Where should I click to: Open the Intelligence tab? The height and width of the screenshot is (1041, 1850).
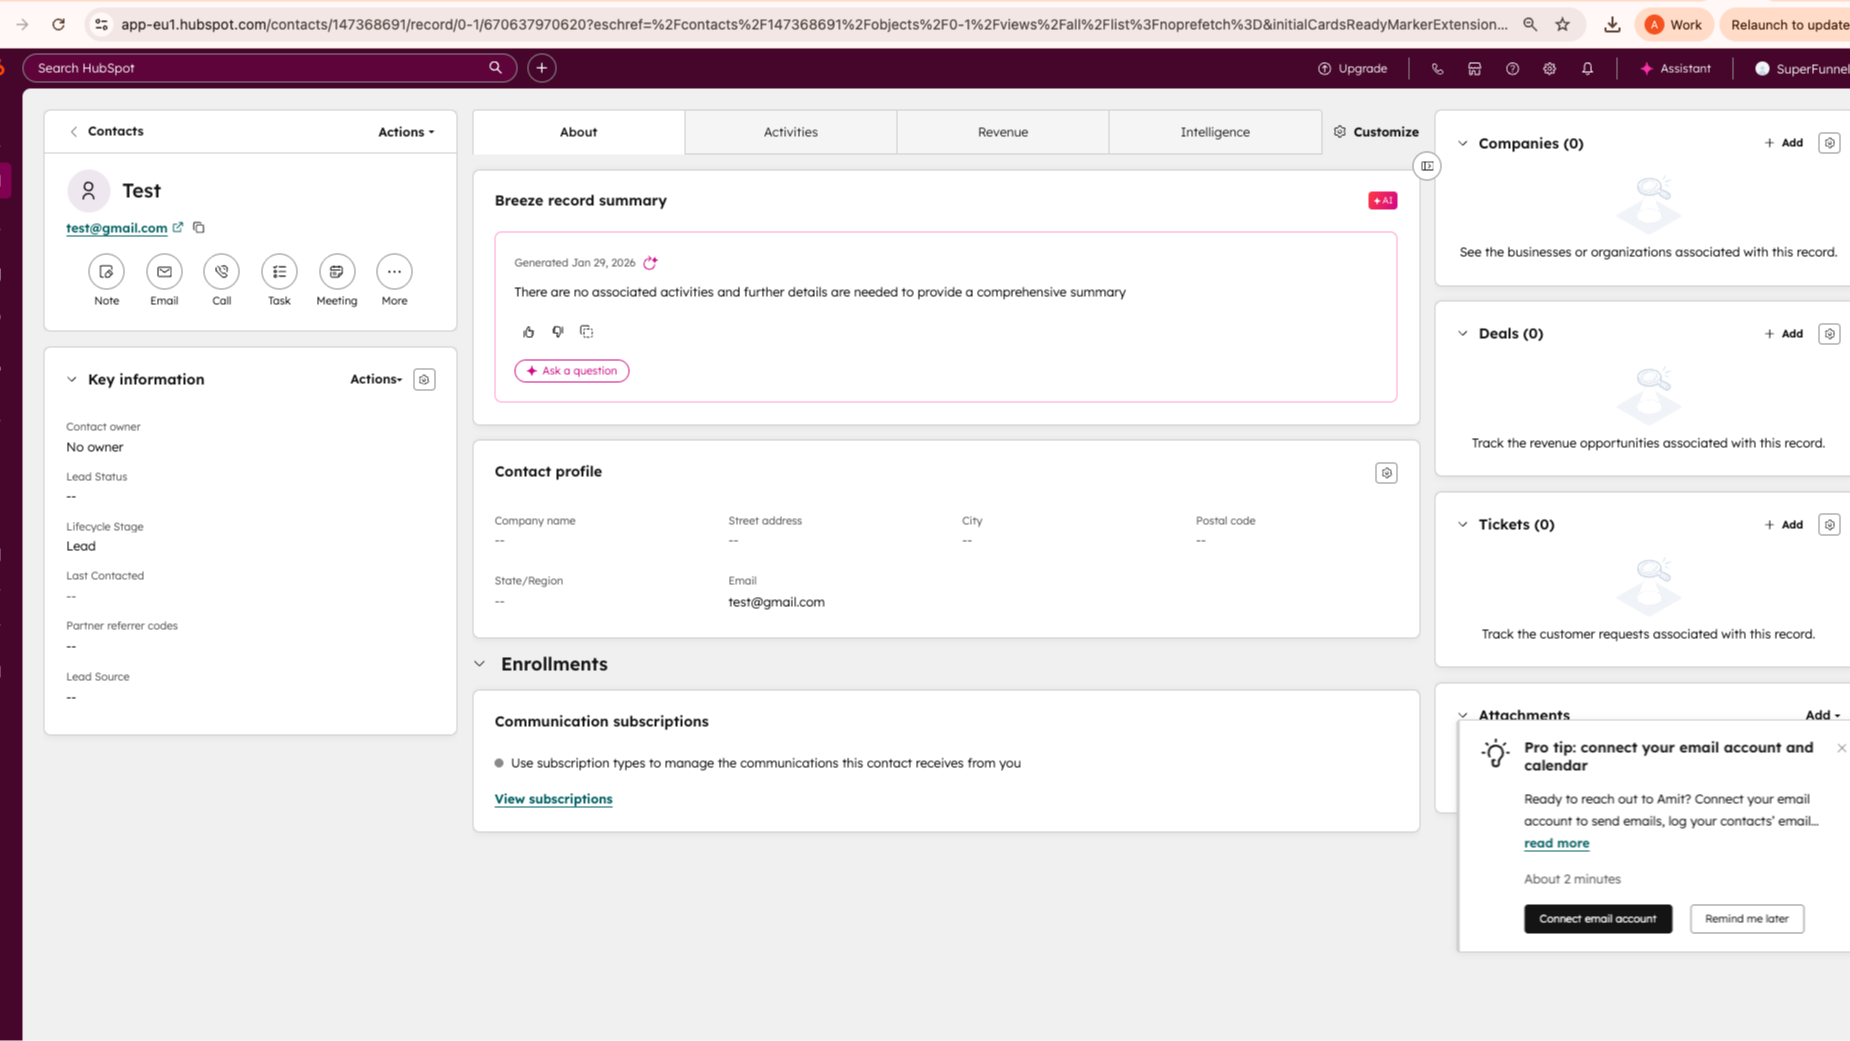pos(1214,132)
